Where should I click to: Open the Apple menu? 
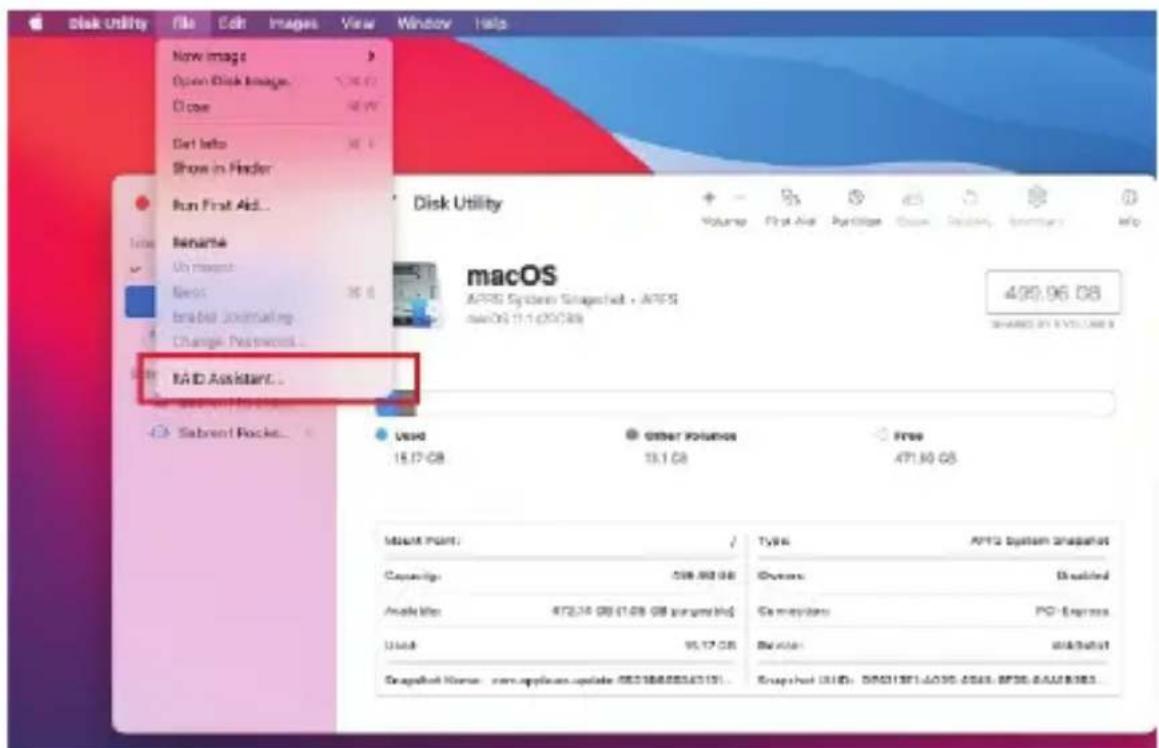point(35,23)
